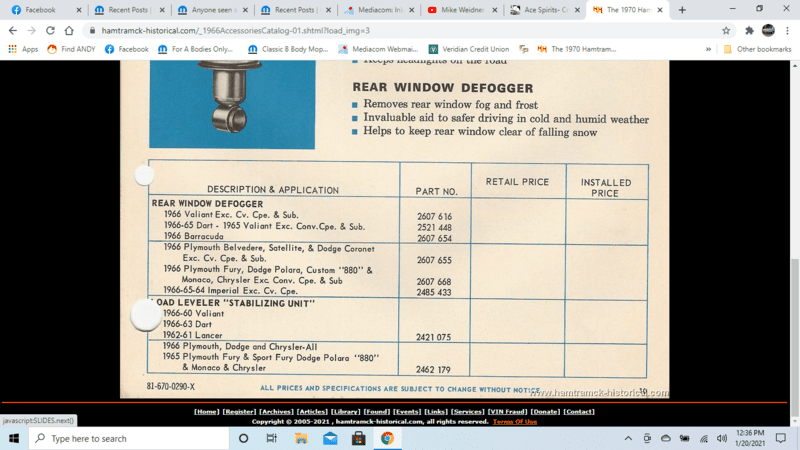Open the volume speaker icon

click(722, 438)
